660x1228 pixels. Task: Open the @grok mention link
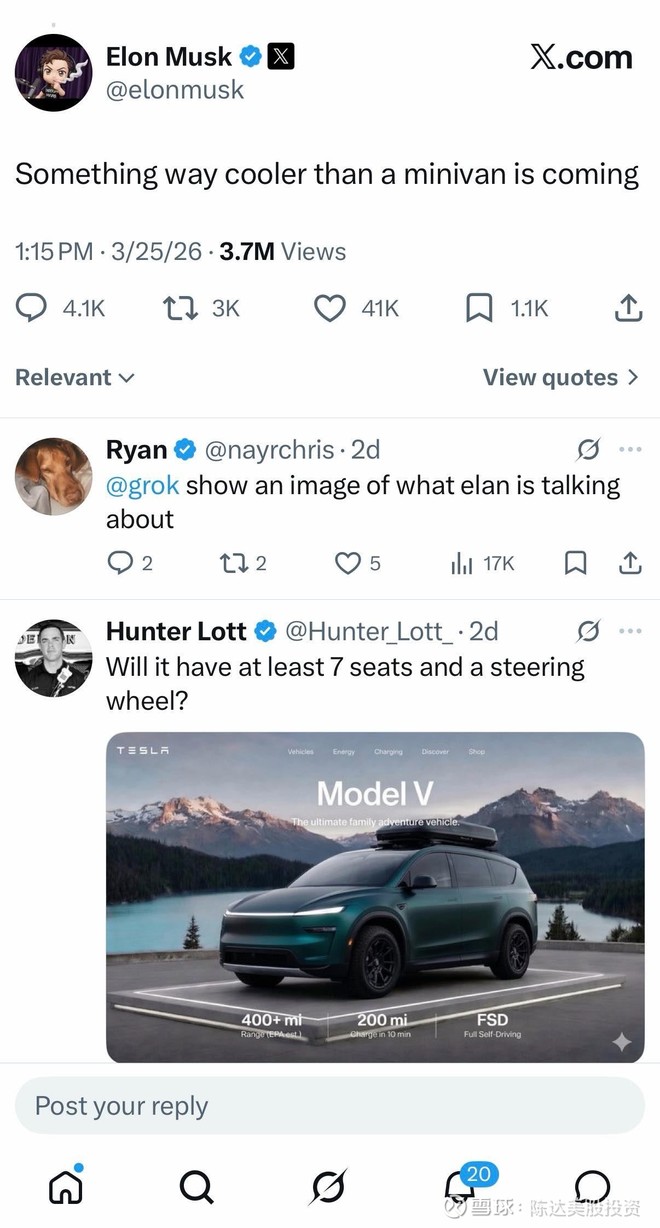click(143, 486)
